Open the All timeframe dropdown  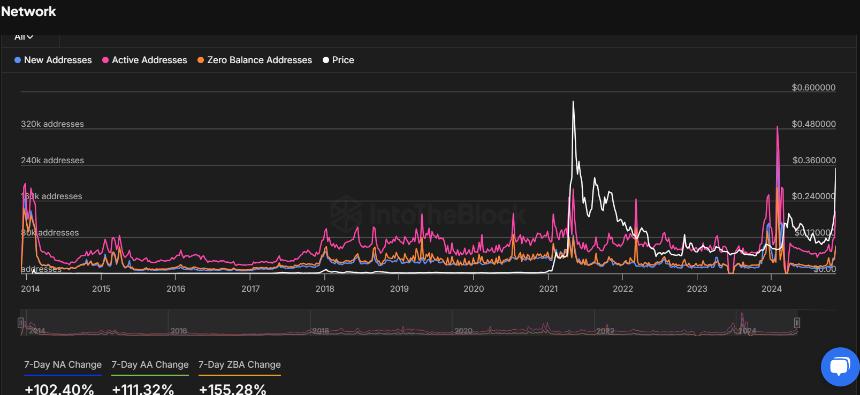pyautogui.click(x=24, y=37)
